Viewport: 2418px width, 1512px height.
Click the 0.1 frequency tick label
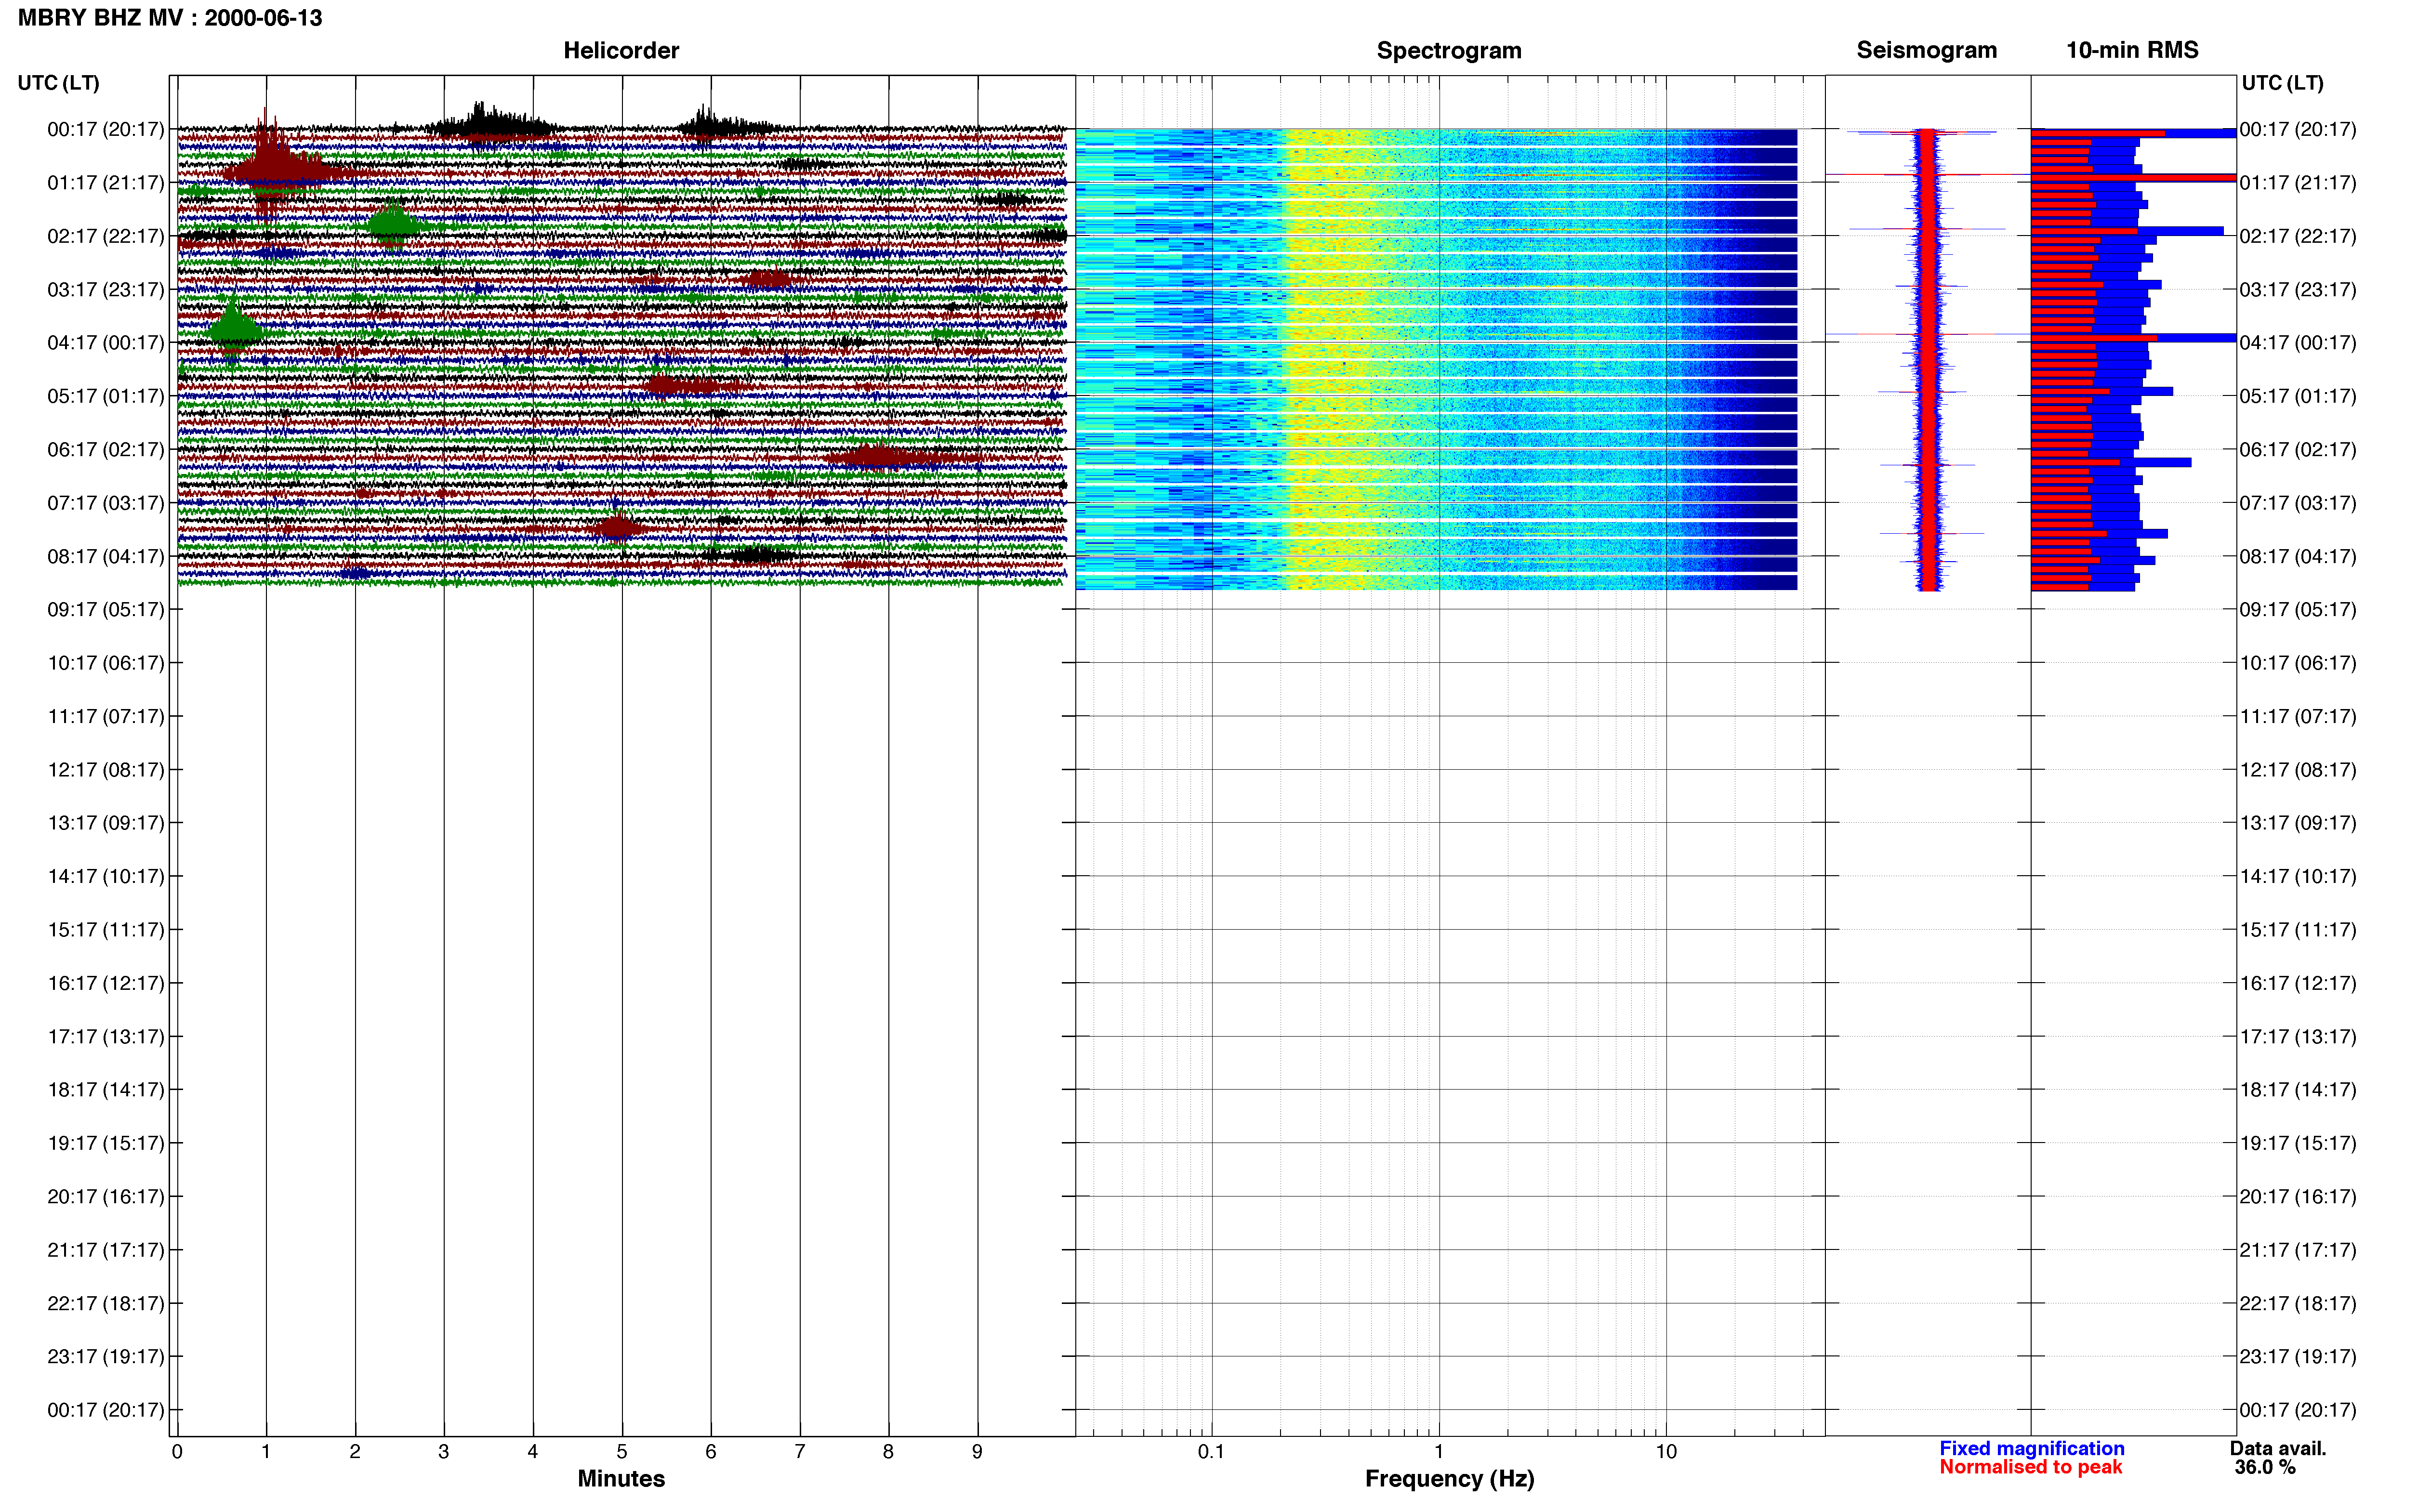(x=1211, y=1451)
